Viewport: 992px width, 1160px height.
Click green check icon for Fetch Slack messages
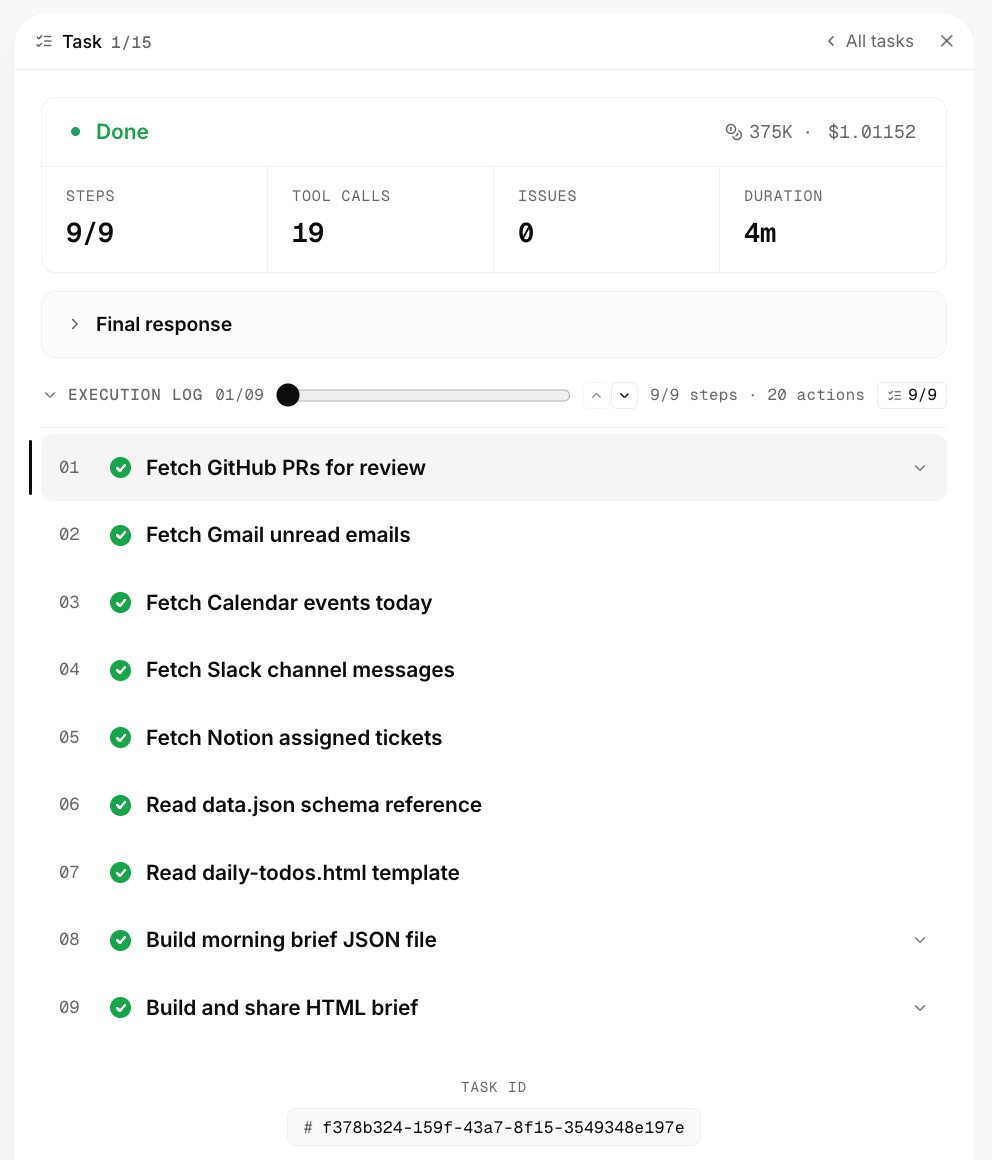point(121,670)
